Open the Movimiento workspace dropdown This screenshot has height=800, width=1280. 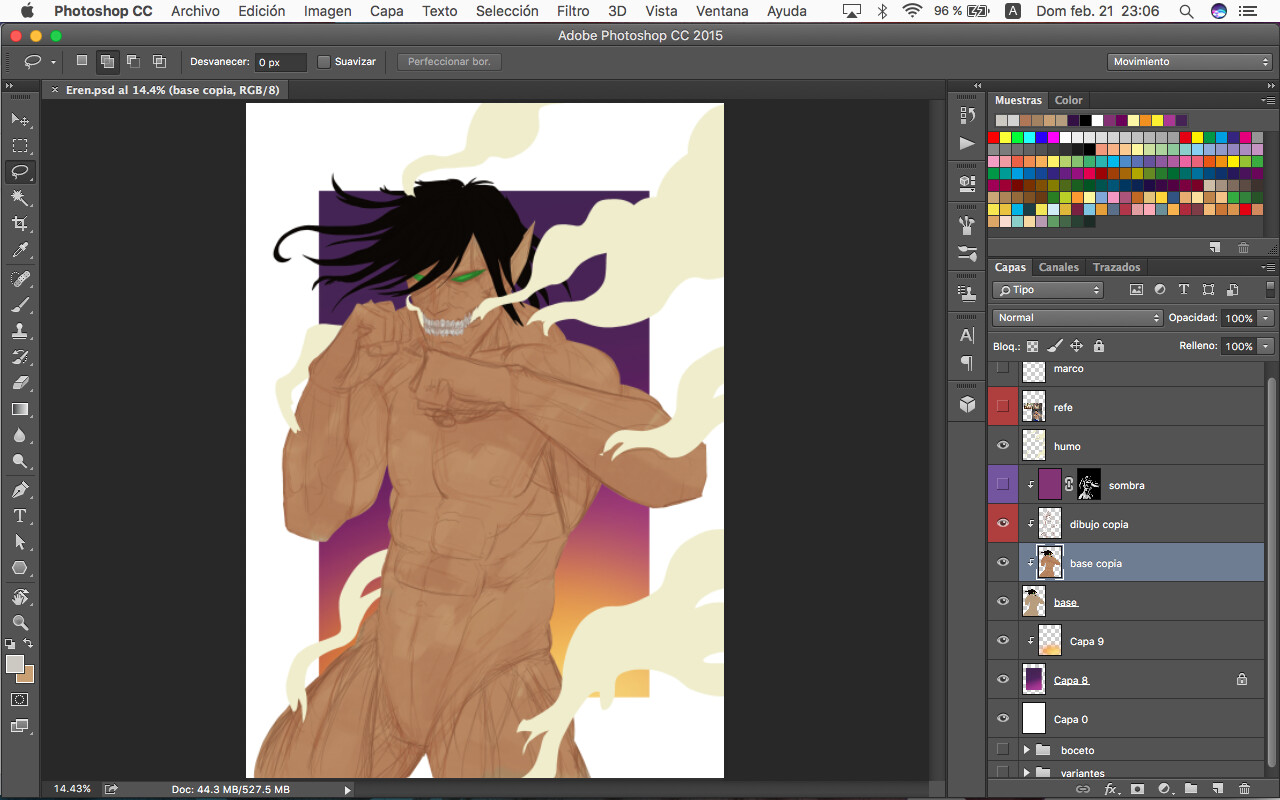[x=1190, y=62]
